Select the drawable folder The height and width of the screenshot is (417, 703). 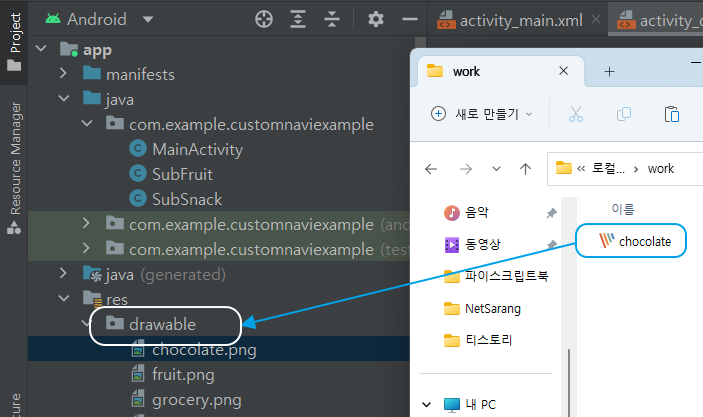pos(162,324)
